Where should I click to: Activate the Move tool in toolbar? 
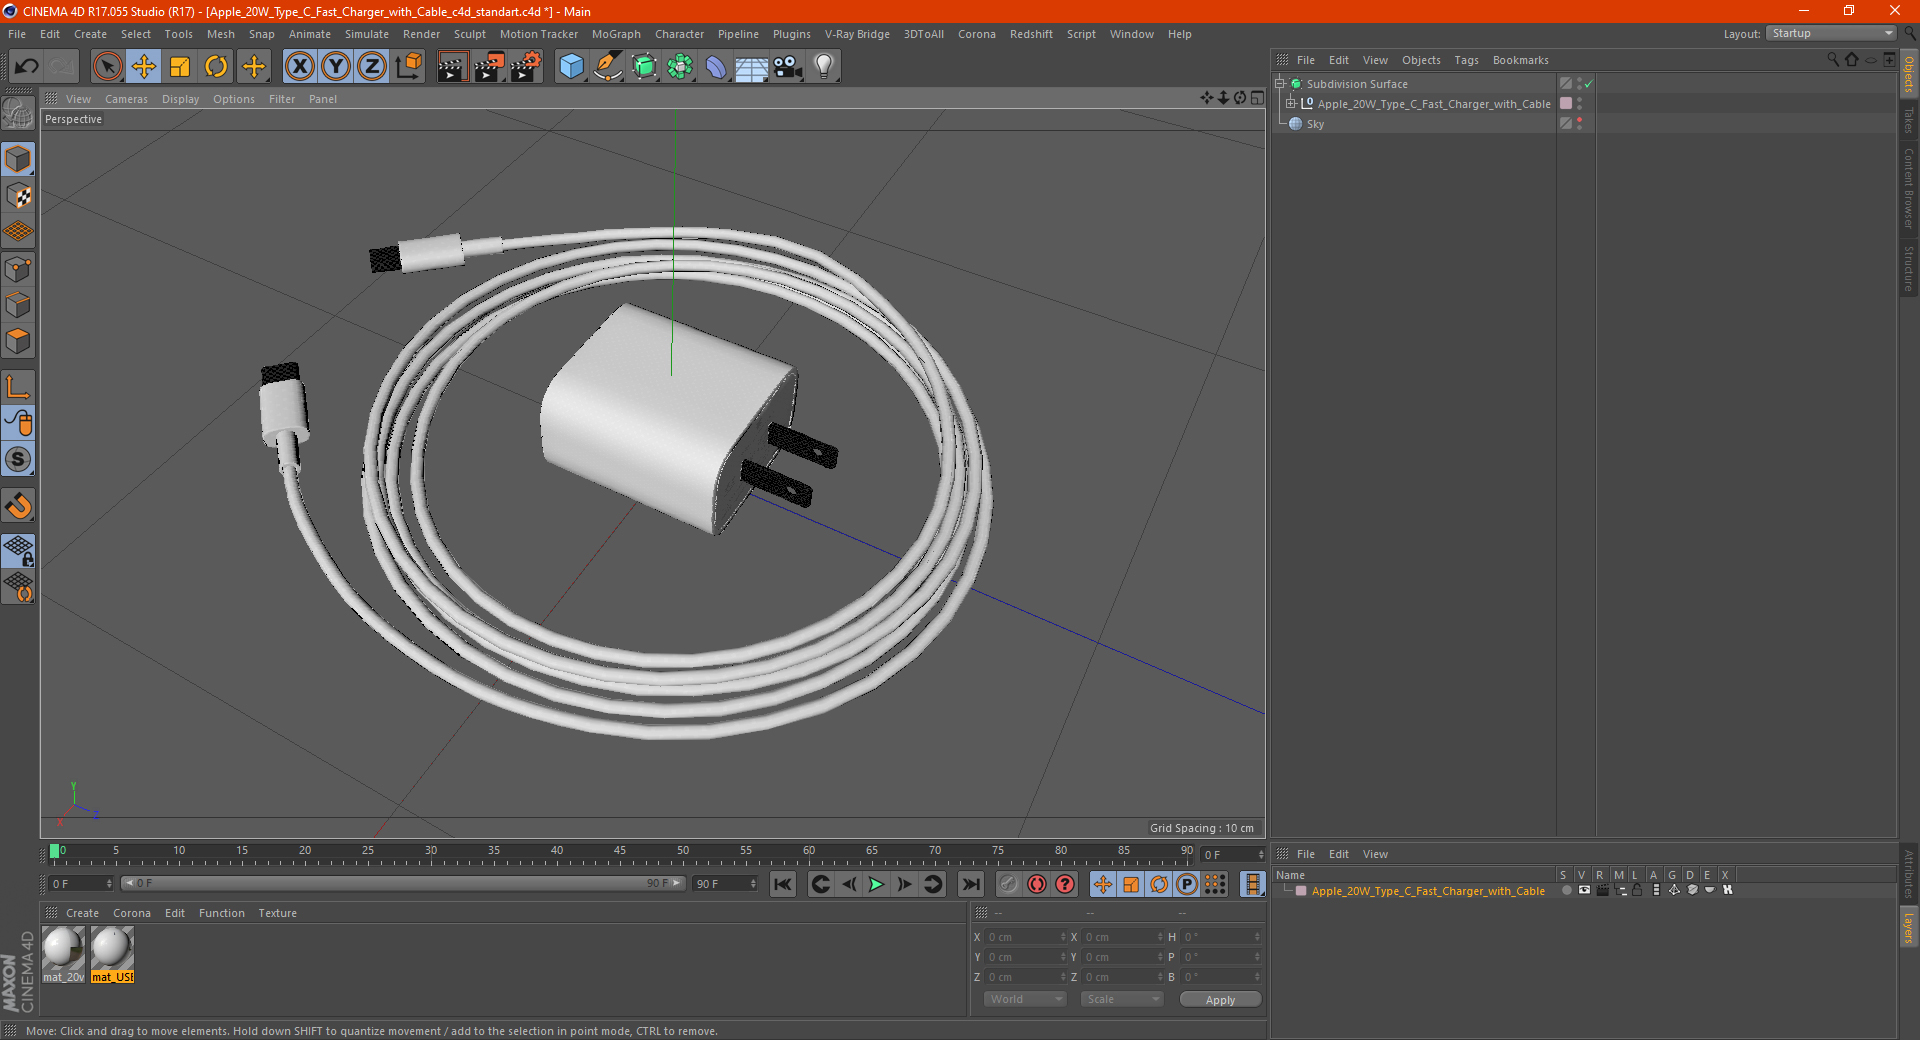[144, 67]
